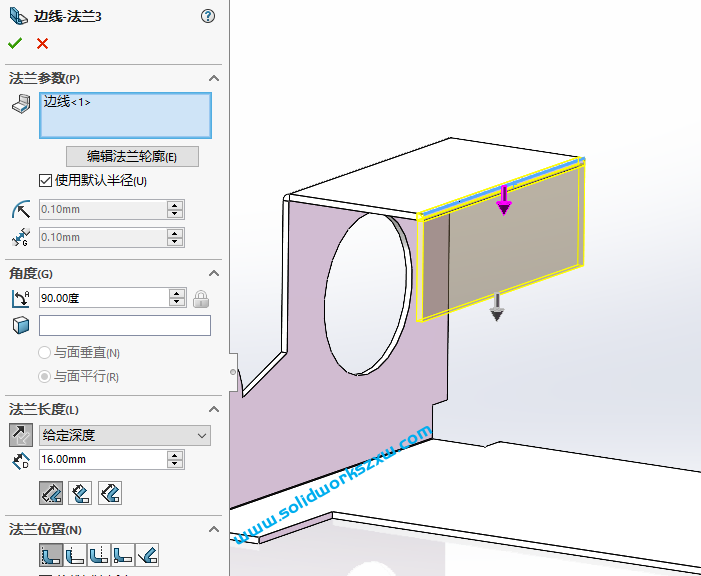
Task: Increase flange length with the up spinner arrow
Action: click(x=175, y=455)
